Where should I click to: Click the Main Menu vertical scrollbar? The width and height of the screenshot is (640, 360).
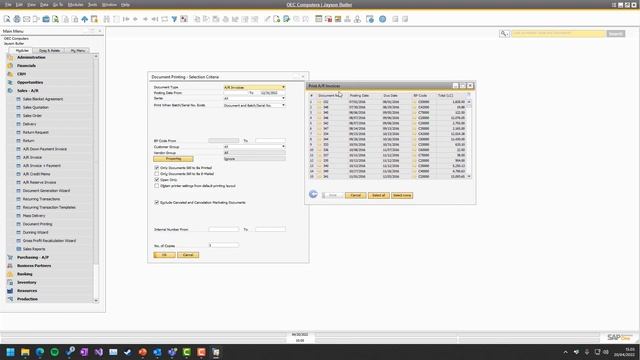coord(96,178)
